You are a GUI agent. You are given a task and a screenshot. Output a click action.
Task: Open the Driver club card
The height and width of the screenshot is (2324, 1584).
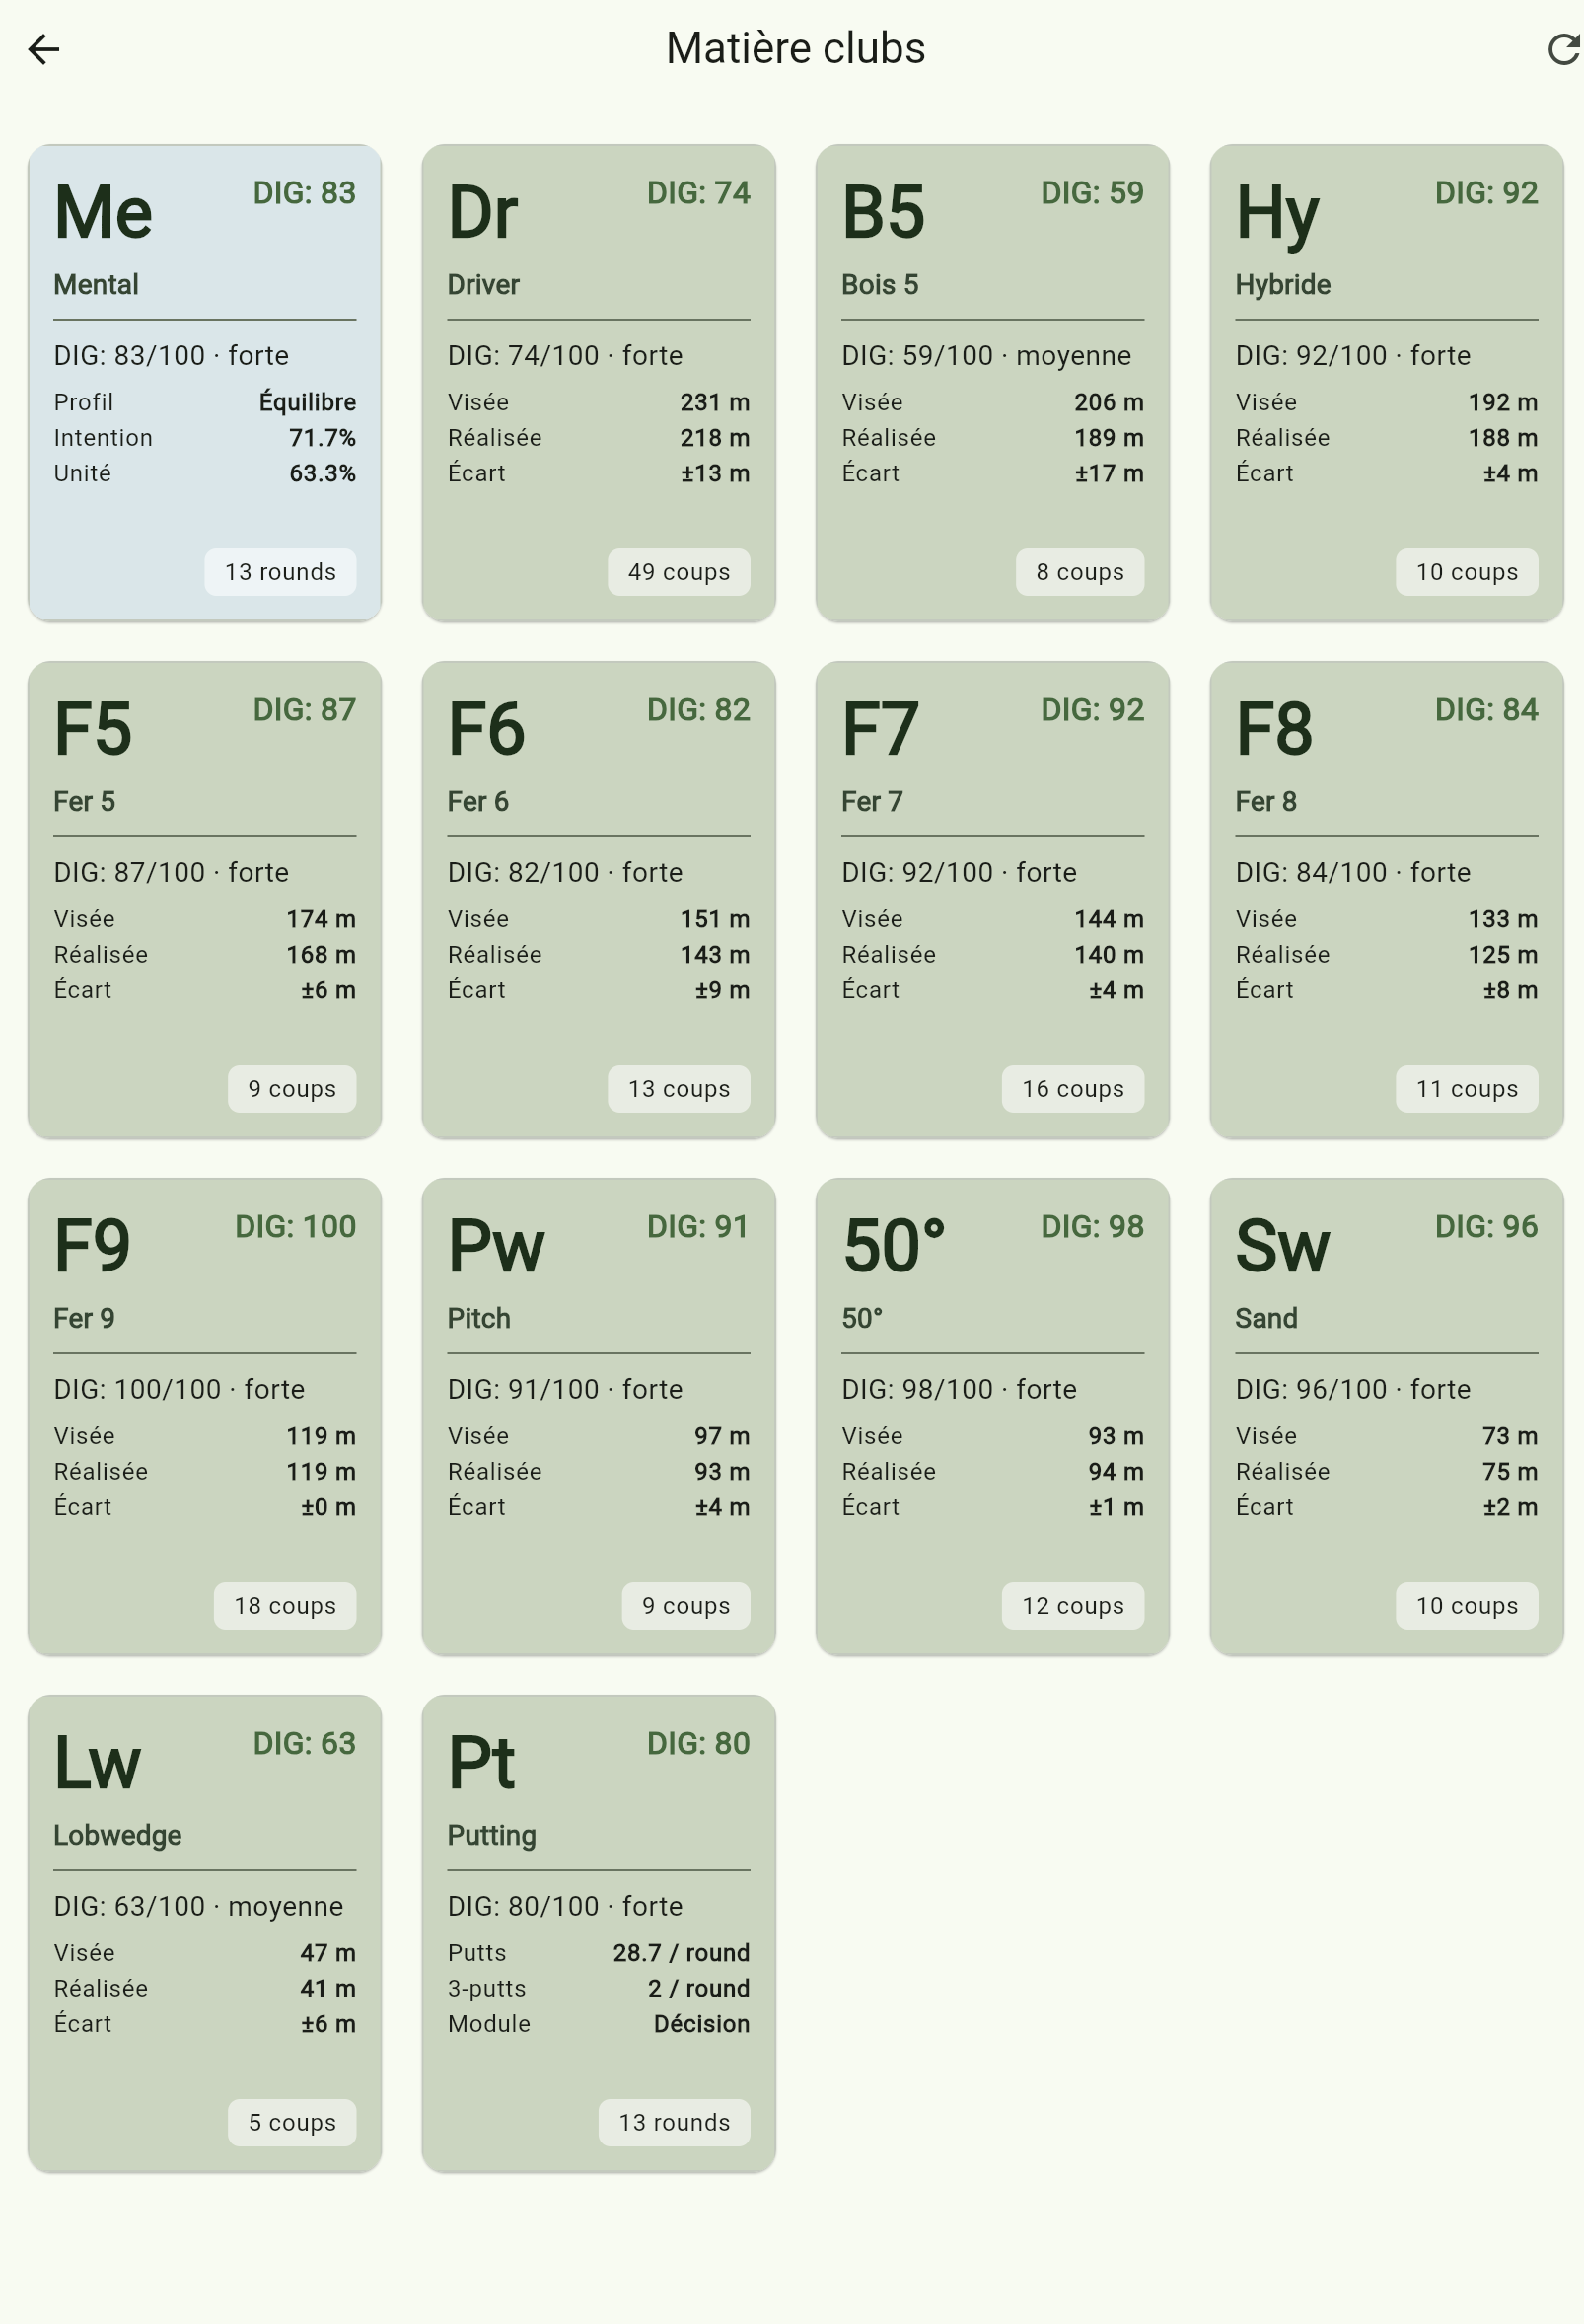(599, 383)
